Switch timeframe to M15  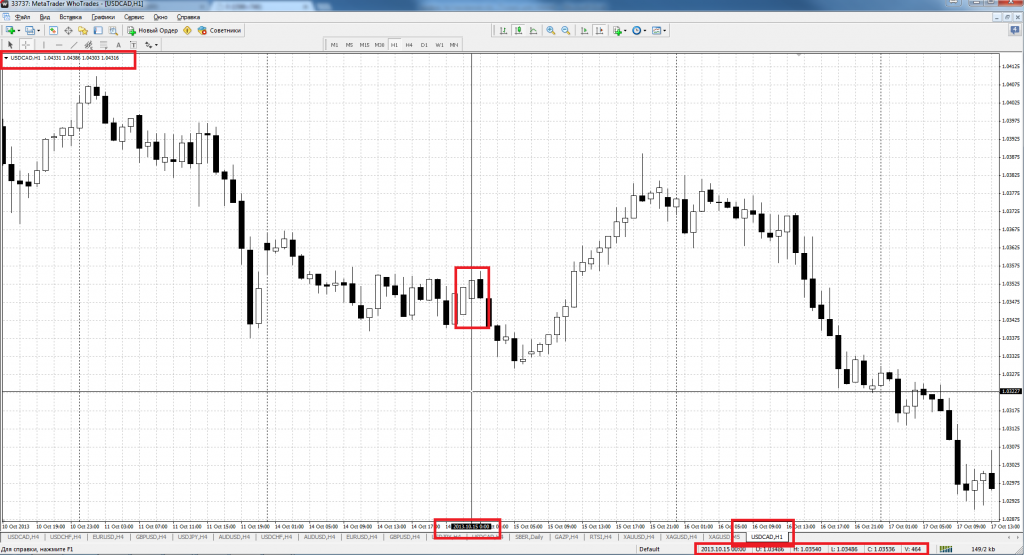[364, 45]
